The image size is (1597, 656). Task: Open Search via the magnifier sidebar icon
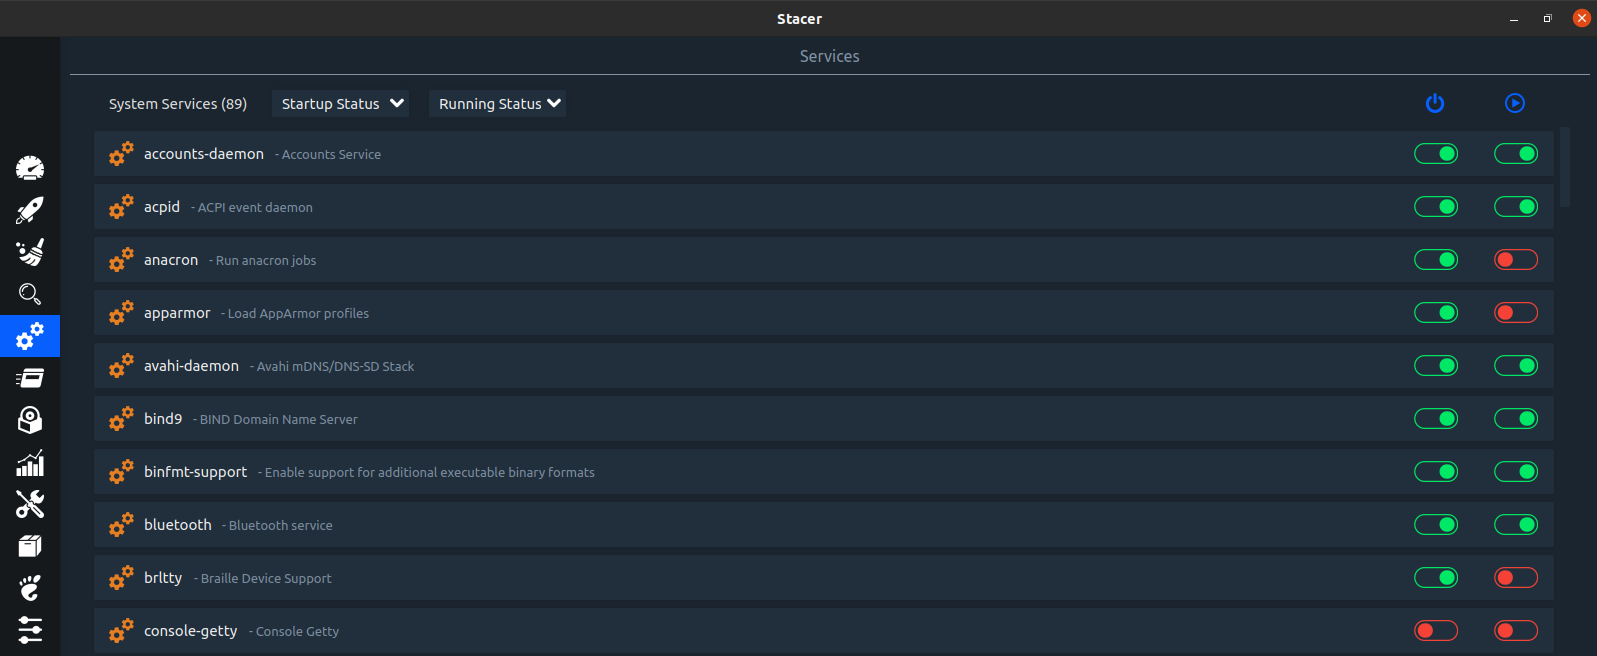pyautogui.click(x=30, y=294)
